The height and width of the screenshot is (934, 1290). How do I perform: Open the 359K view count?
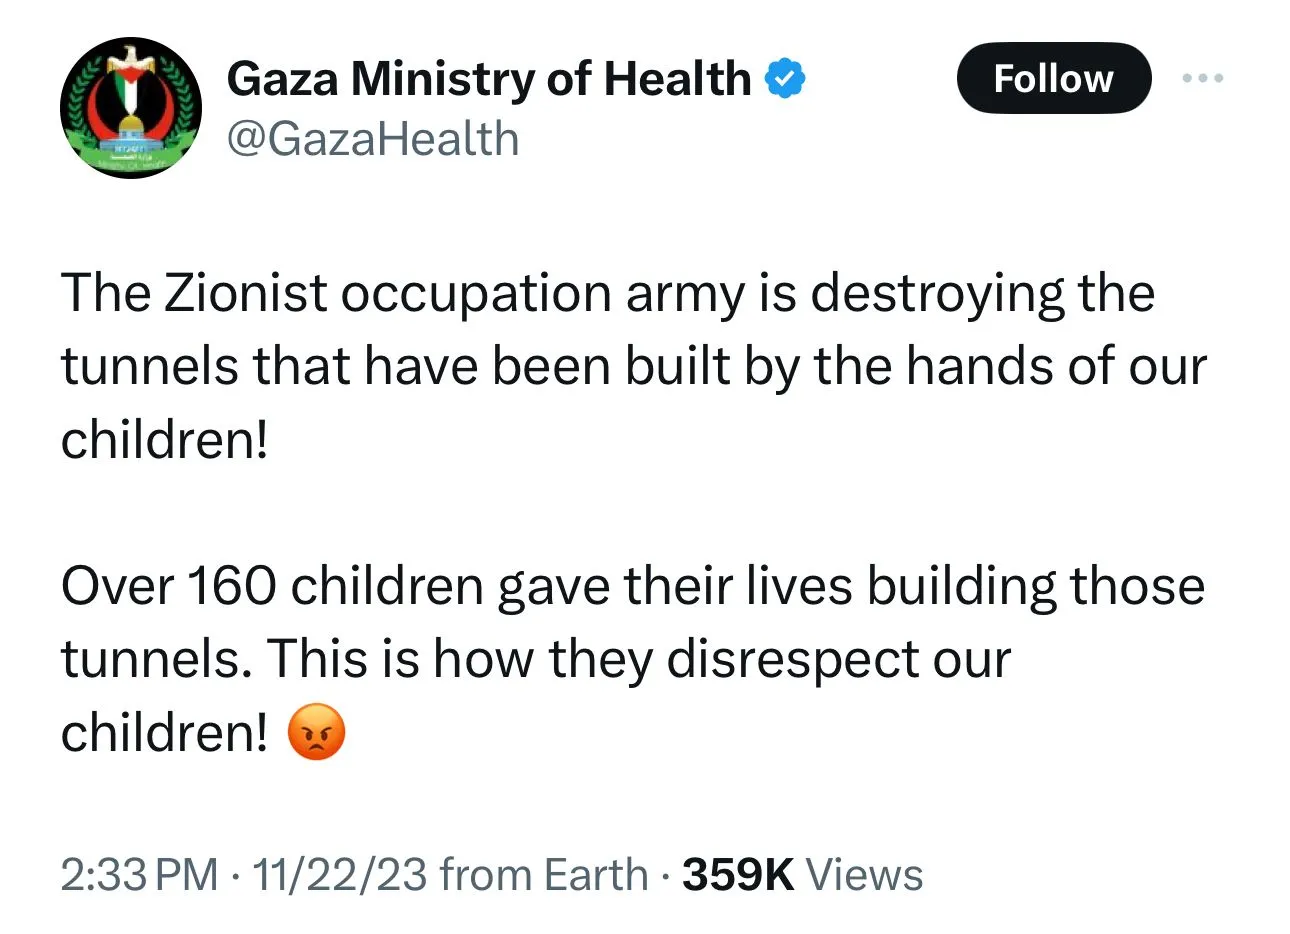[x=737, y=875]
